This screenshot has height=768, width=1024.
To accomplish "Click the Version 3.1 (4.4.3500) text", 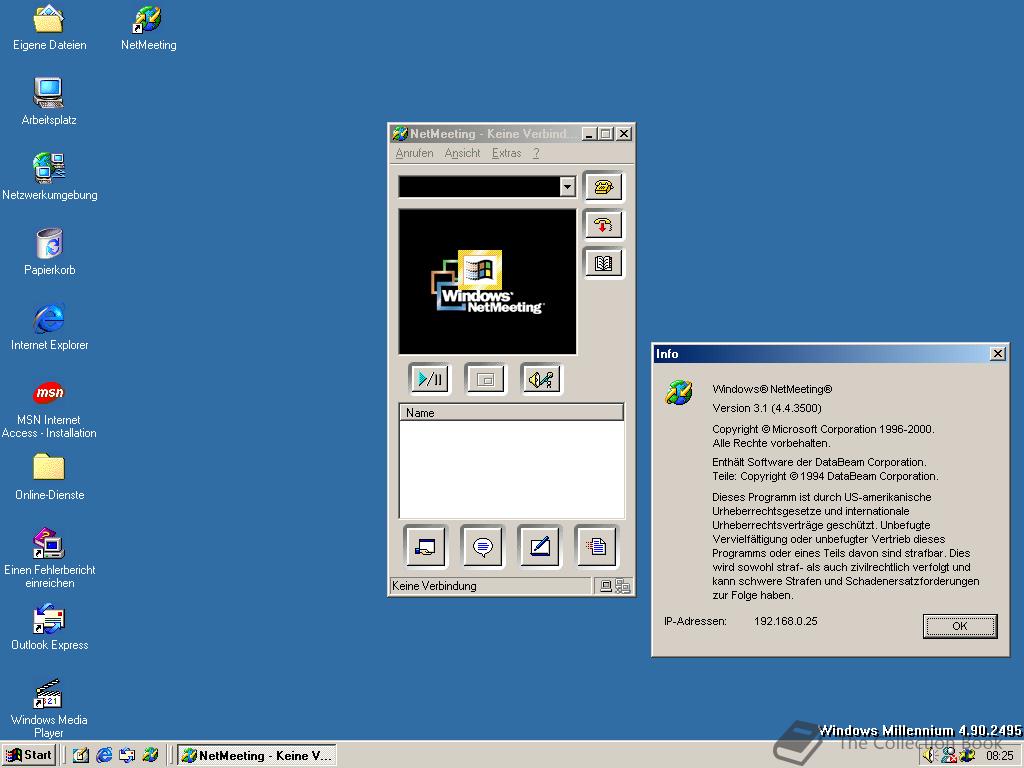I will pos(767,408).
